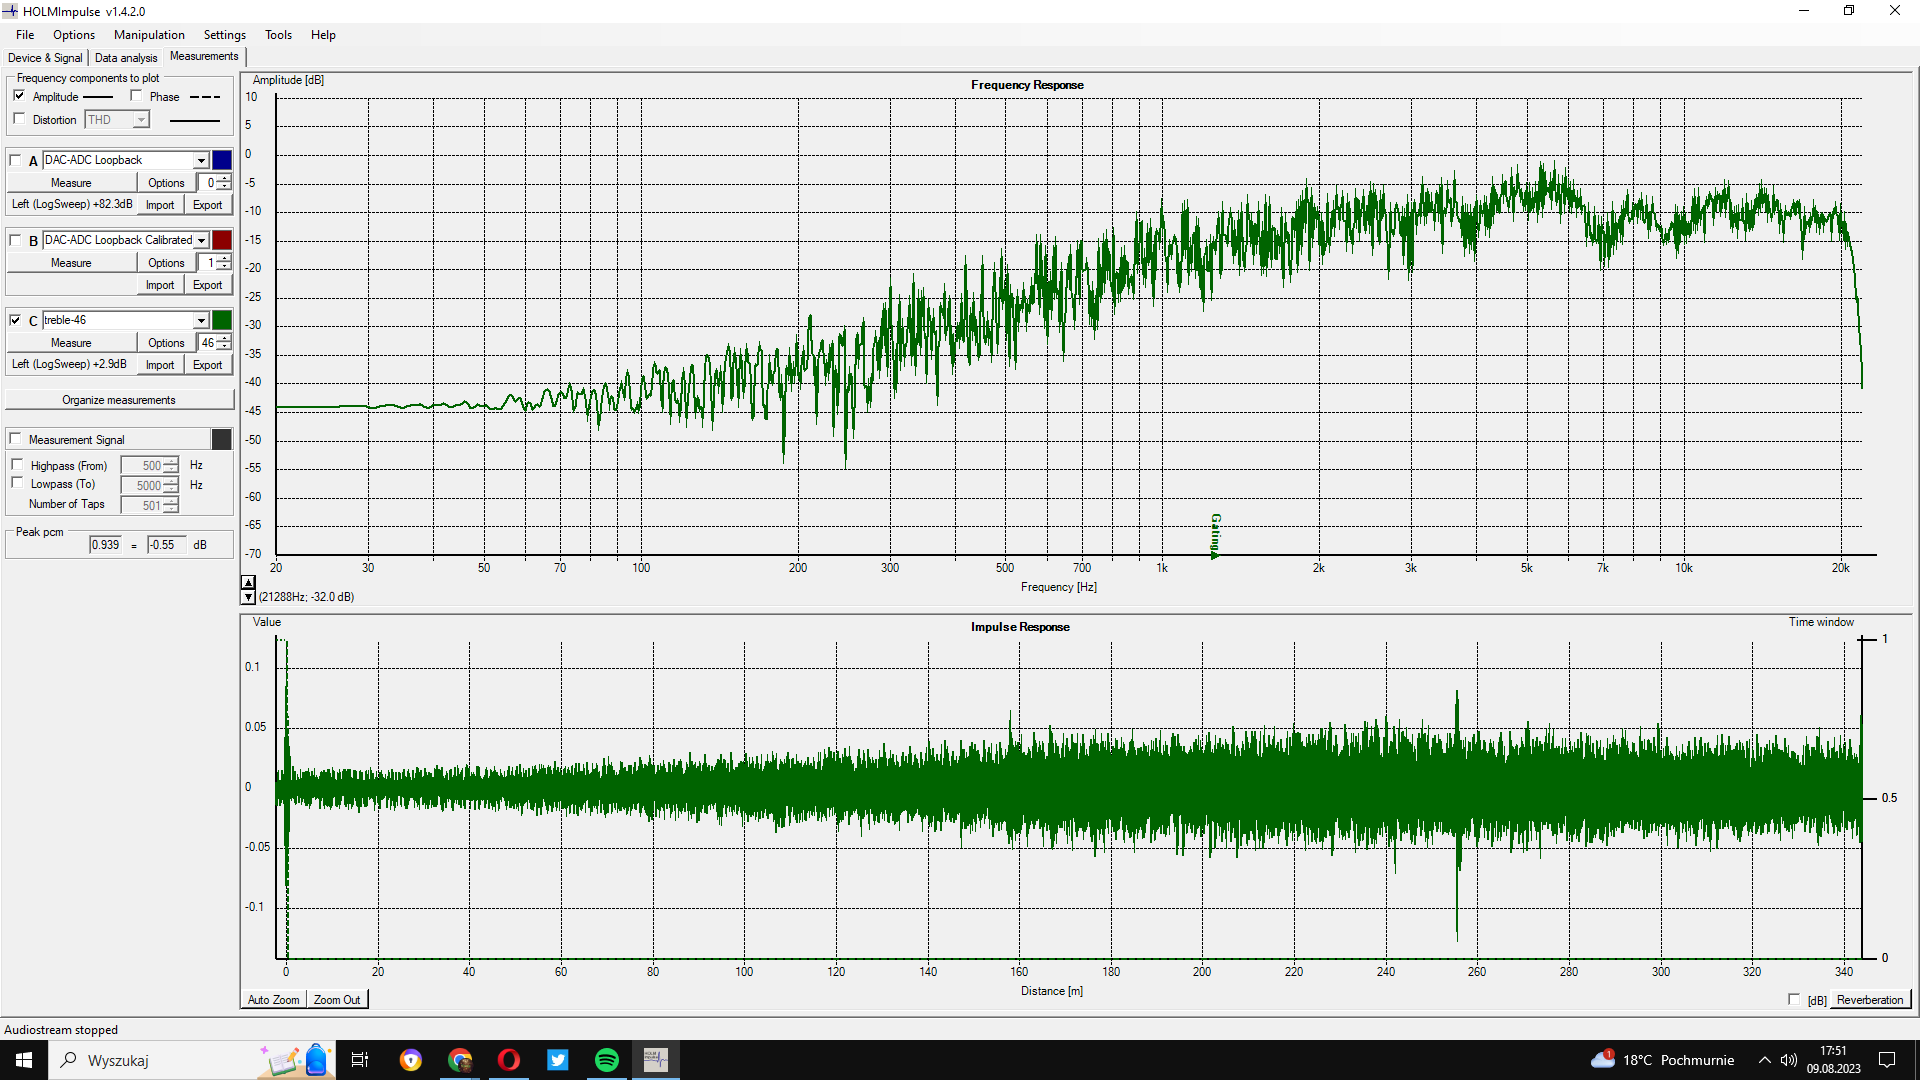Open Opera browser from the taskbar
The width and height of the screenshot is (1920, 1080).
point(508,1060)
